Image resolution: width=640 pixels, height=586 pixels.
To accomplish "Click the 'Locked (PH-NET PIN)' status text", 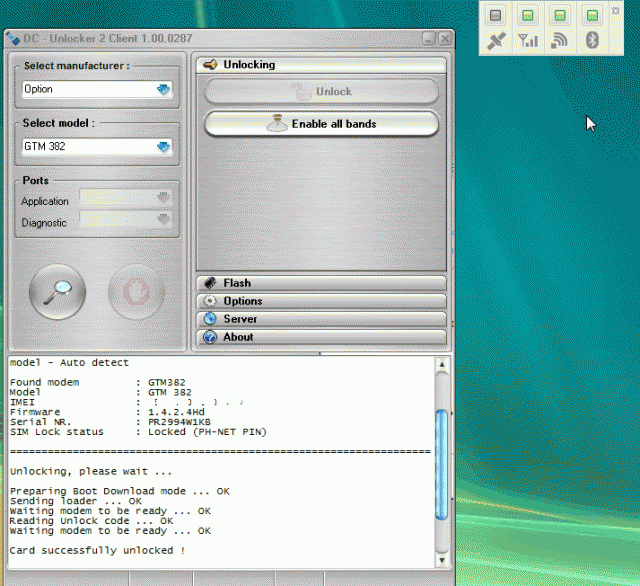I will pos(207,432).
